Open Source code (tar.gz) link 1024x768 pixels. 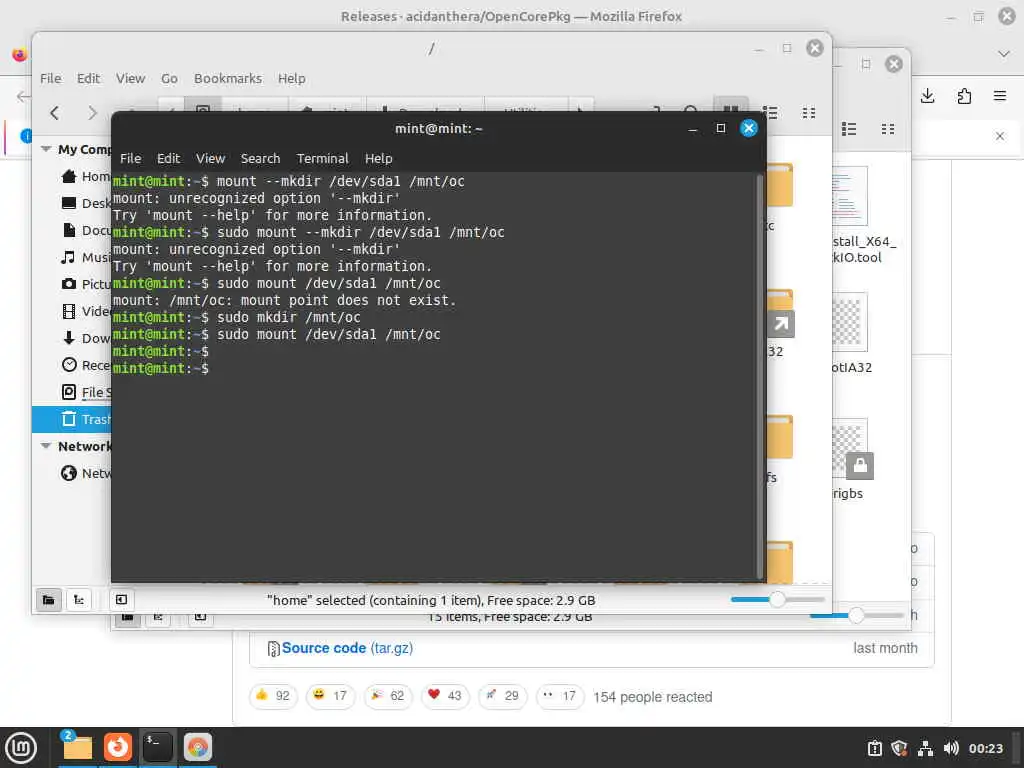[347, 648]
